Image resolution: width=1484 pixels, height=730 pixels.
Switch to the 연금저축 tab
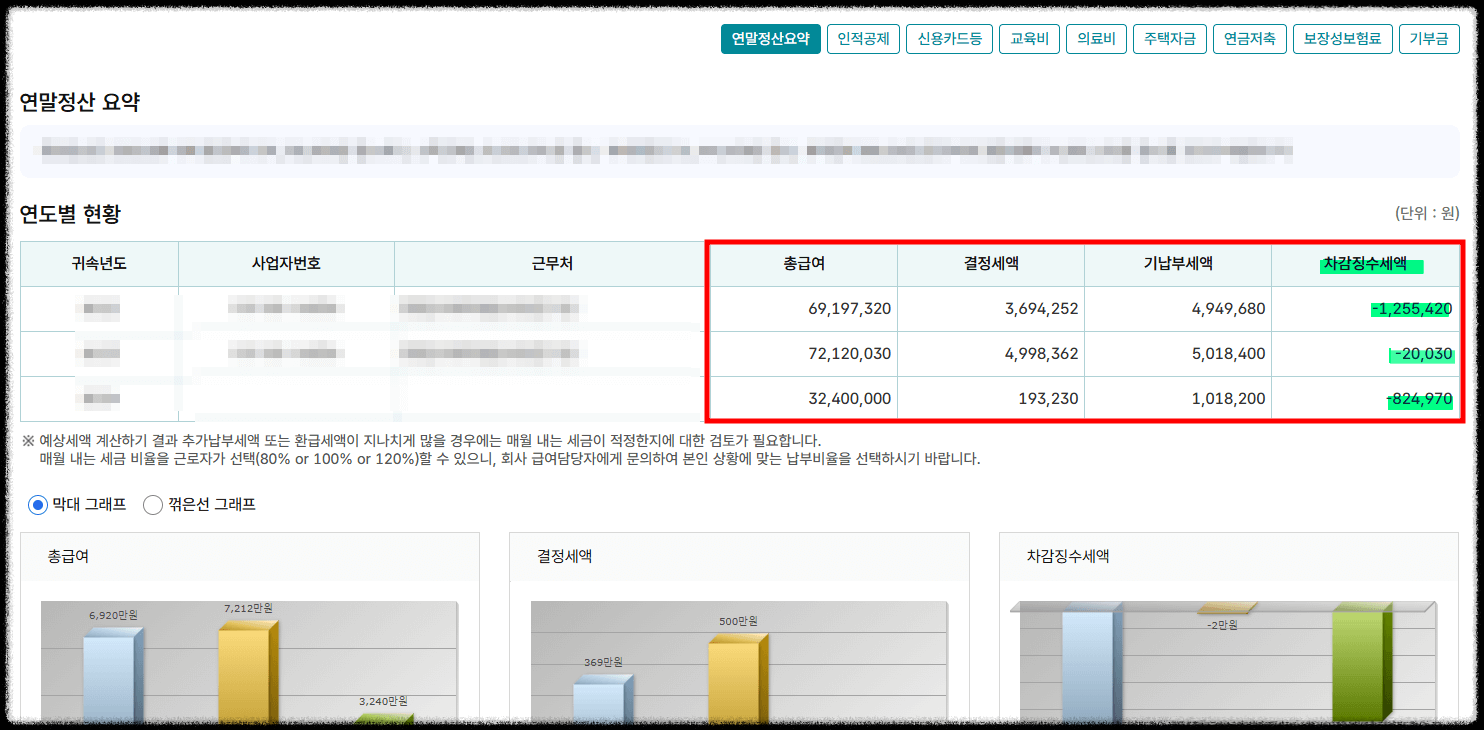point(1250,39)
